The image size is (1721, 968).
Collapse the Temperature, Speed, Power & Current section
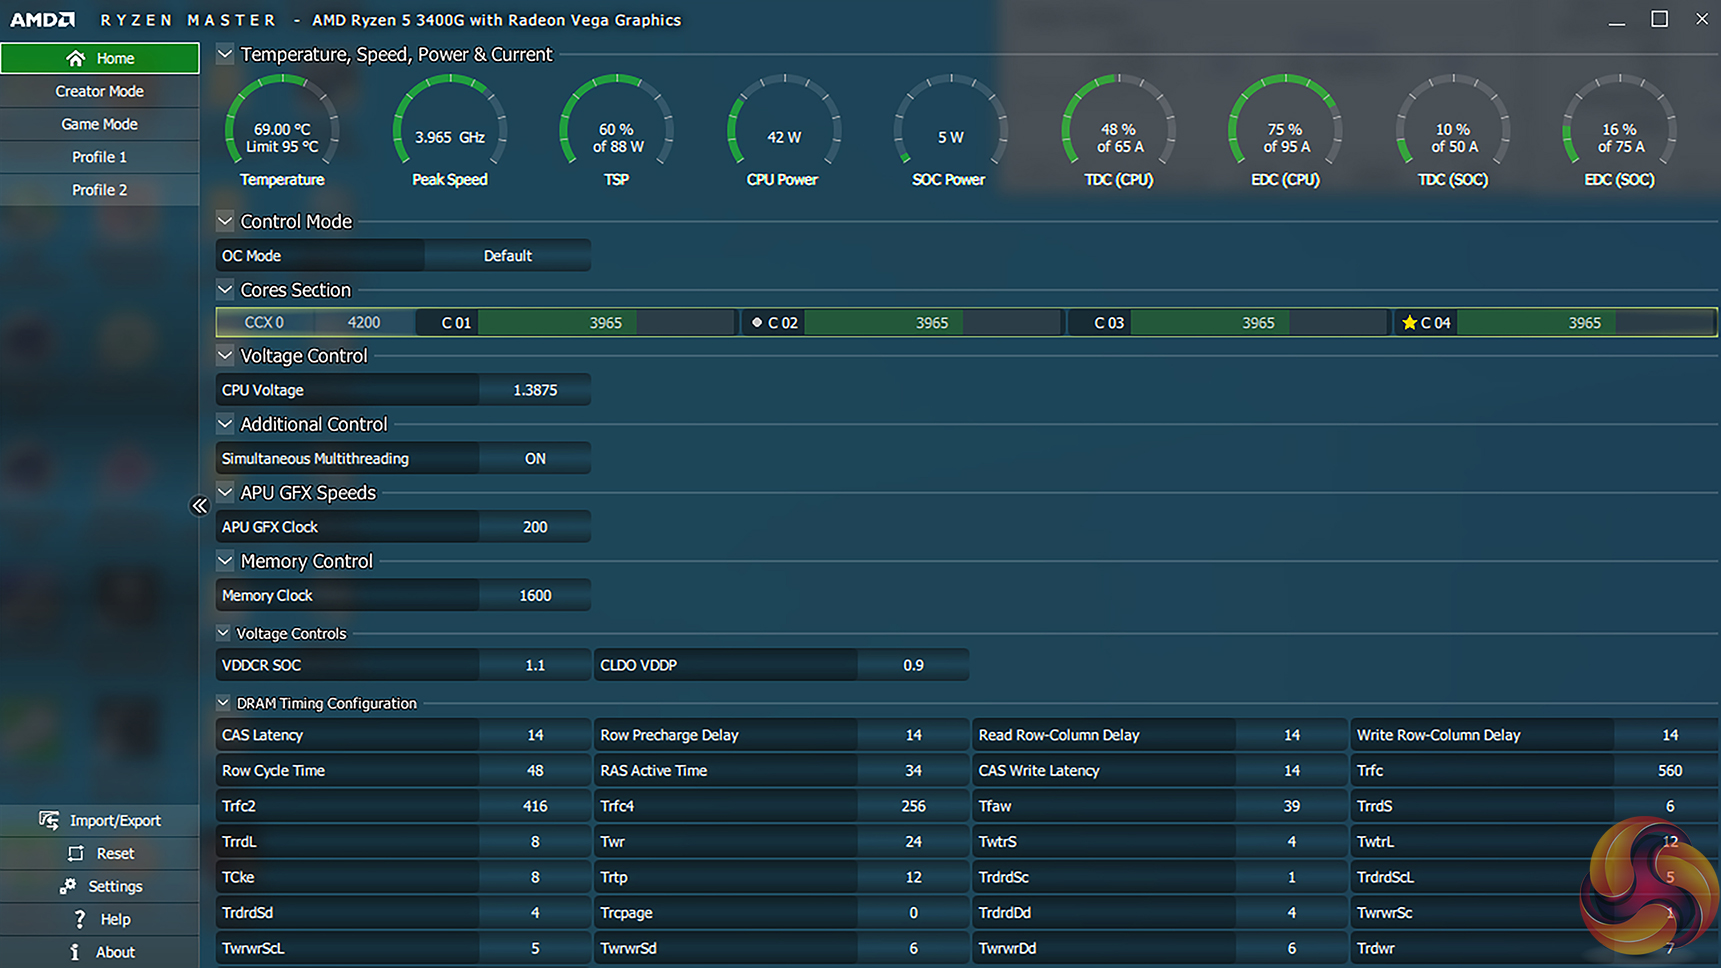225,55
